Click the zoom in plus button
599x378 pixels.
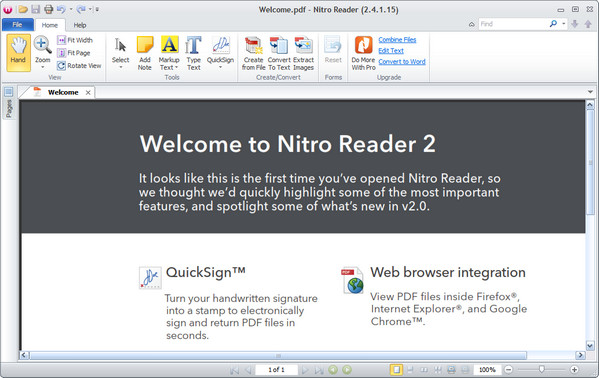574,370
